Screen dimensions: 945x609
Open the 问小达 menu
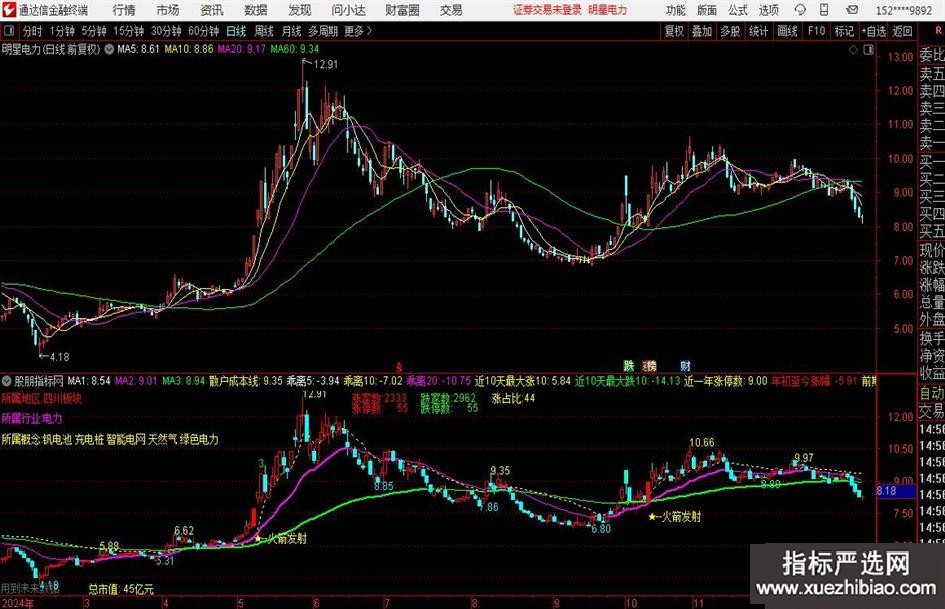pos(348,10)
